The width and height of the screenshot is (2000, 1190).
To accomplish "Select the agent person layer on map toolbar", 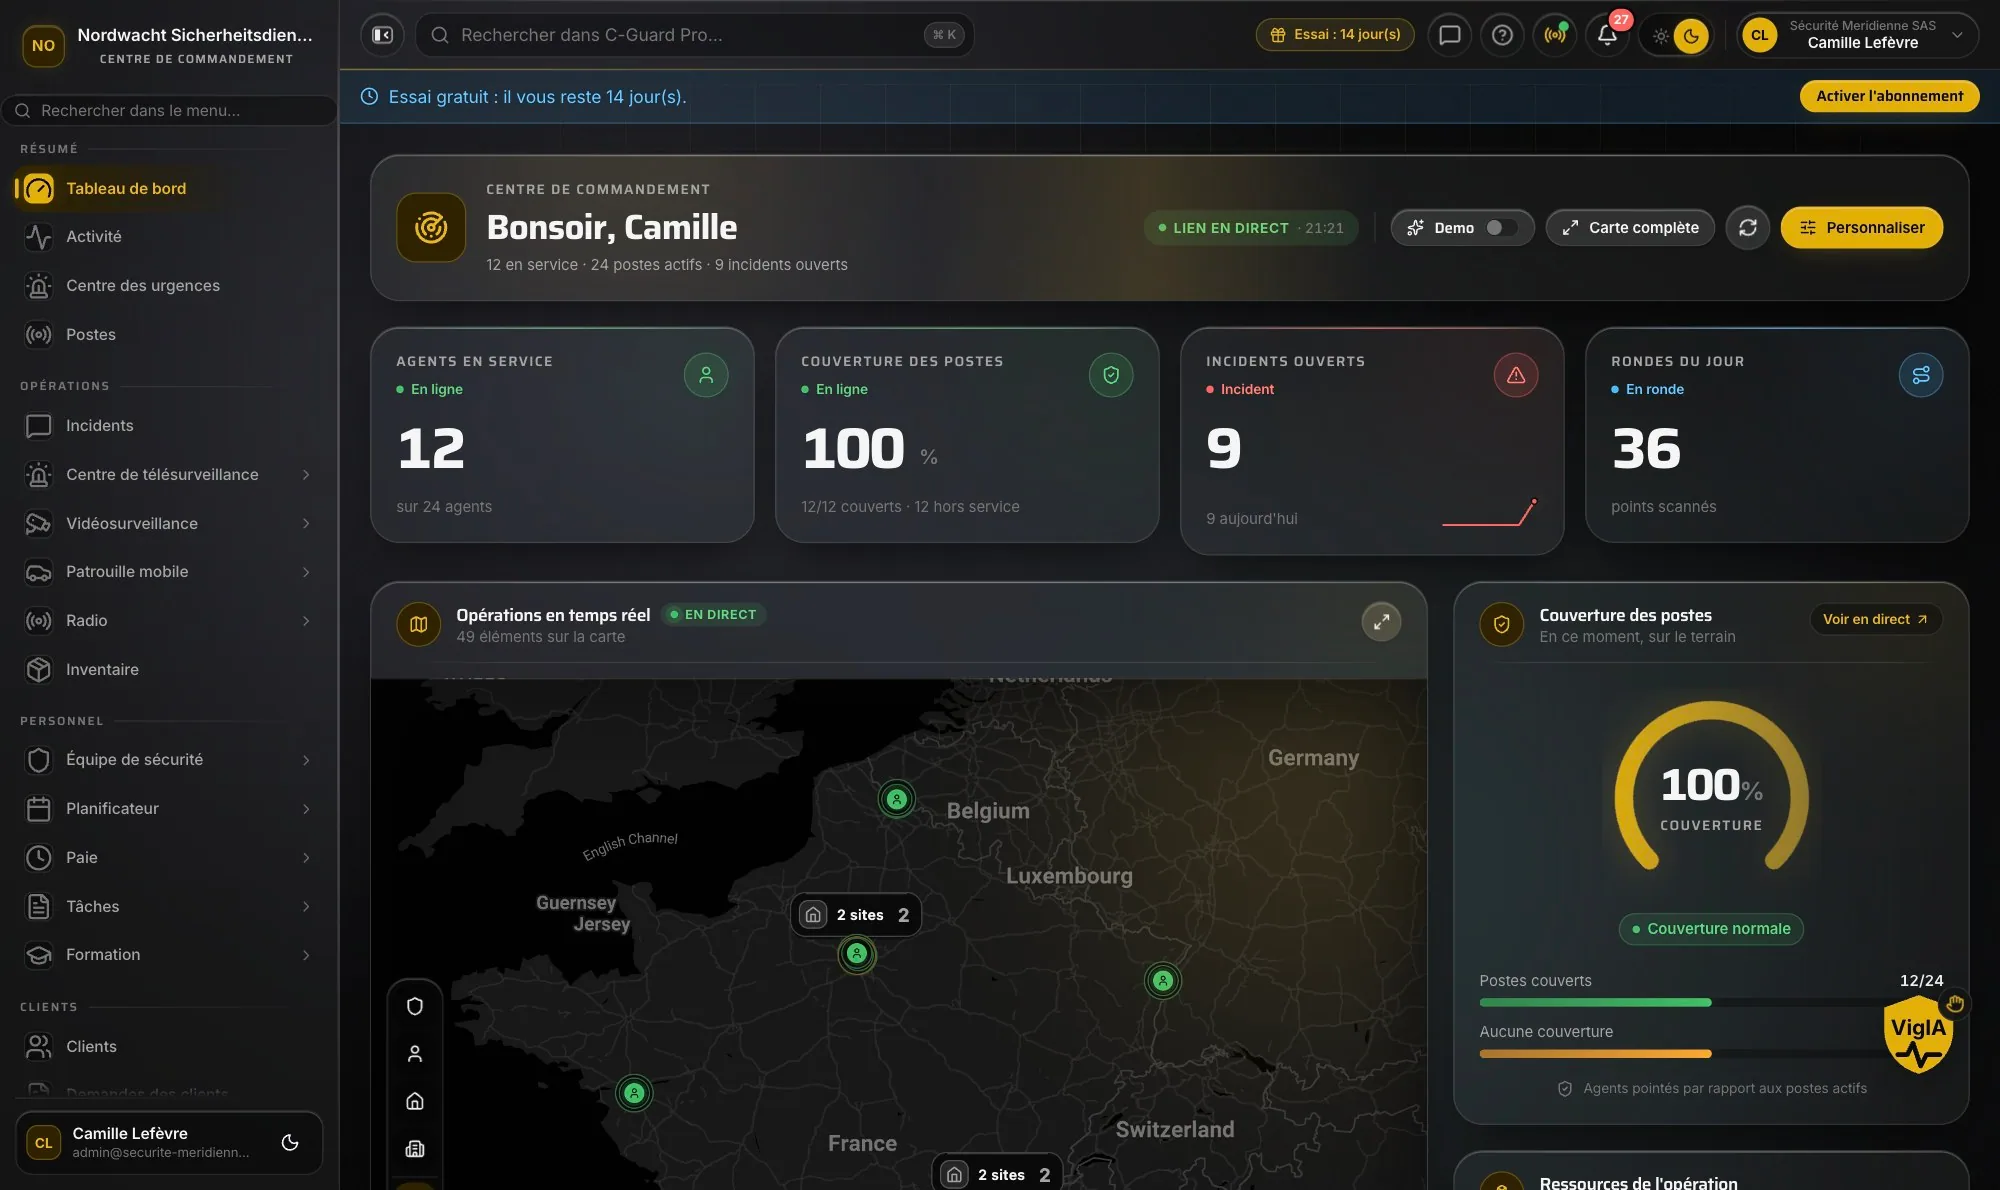I will coord(415,1053).
